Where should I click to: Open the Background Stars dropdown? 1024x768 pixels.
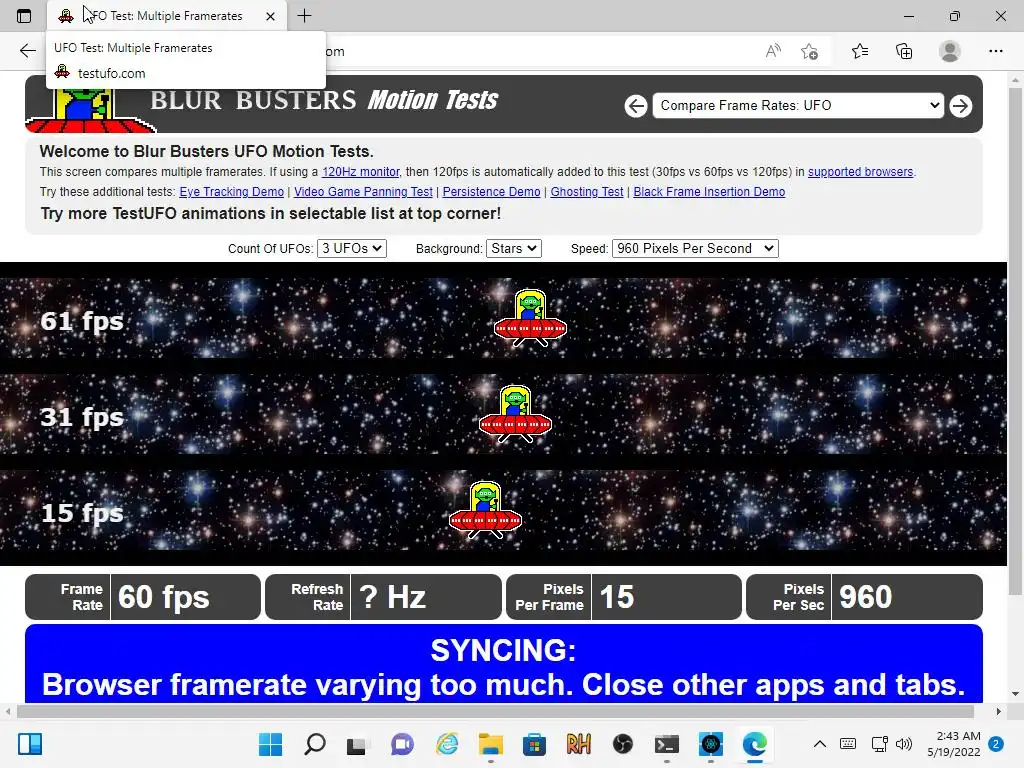click(514, 248)
